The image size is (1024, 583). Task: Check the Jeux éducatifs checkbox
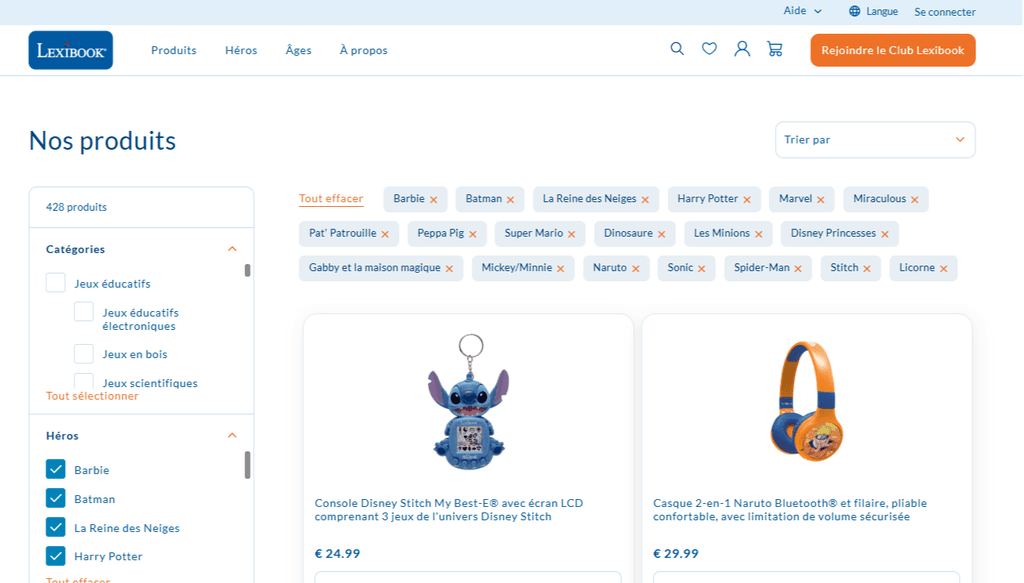tap(56, 283)
